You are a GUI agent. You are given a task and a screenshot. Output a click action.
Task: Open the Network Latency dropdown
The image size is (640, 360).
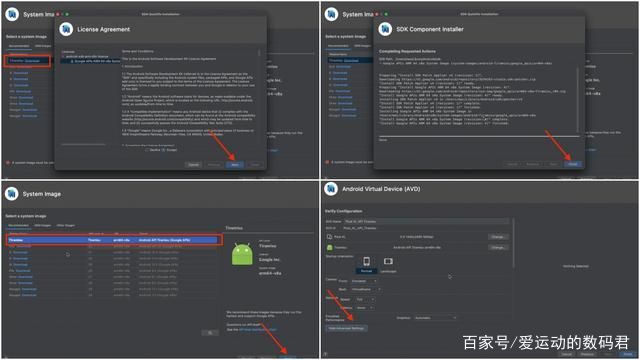[x=364, y=307]
